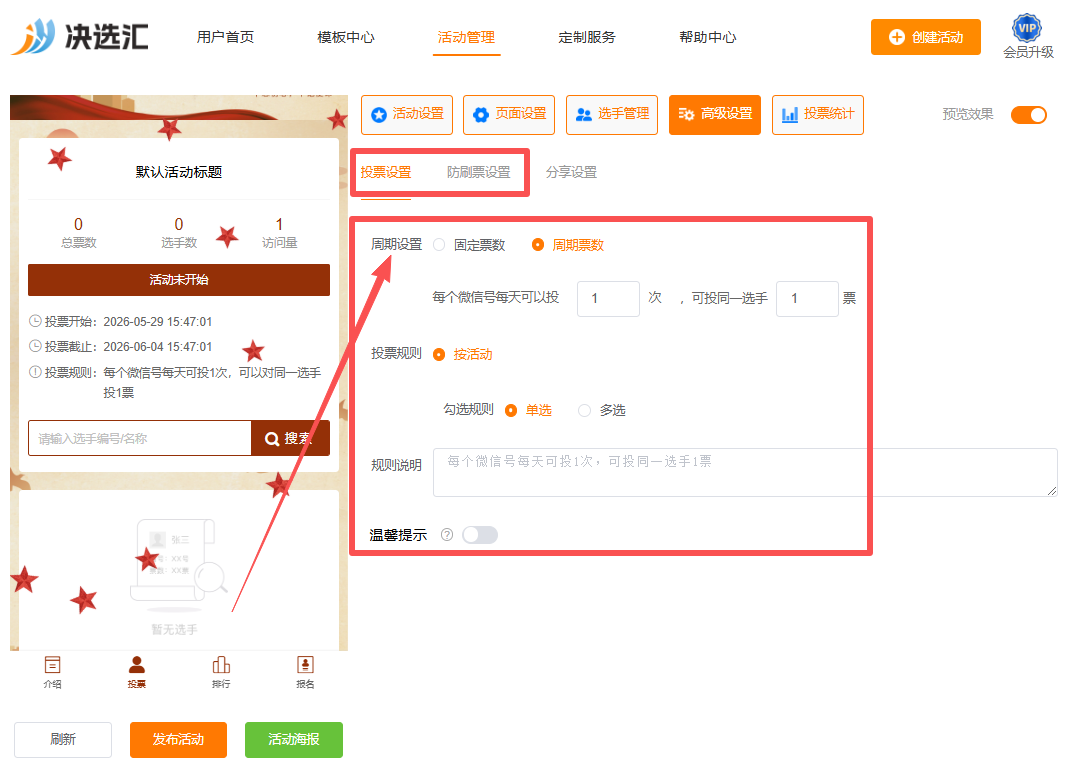Open the 页面设置 section button
This screenshot has width=1069, height=784.
pos(509,115)
